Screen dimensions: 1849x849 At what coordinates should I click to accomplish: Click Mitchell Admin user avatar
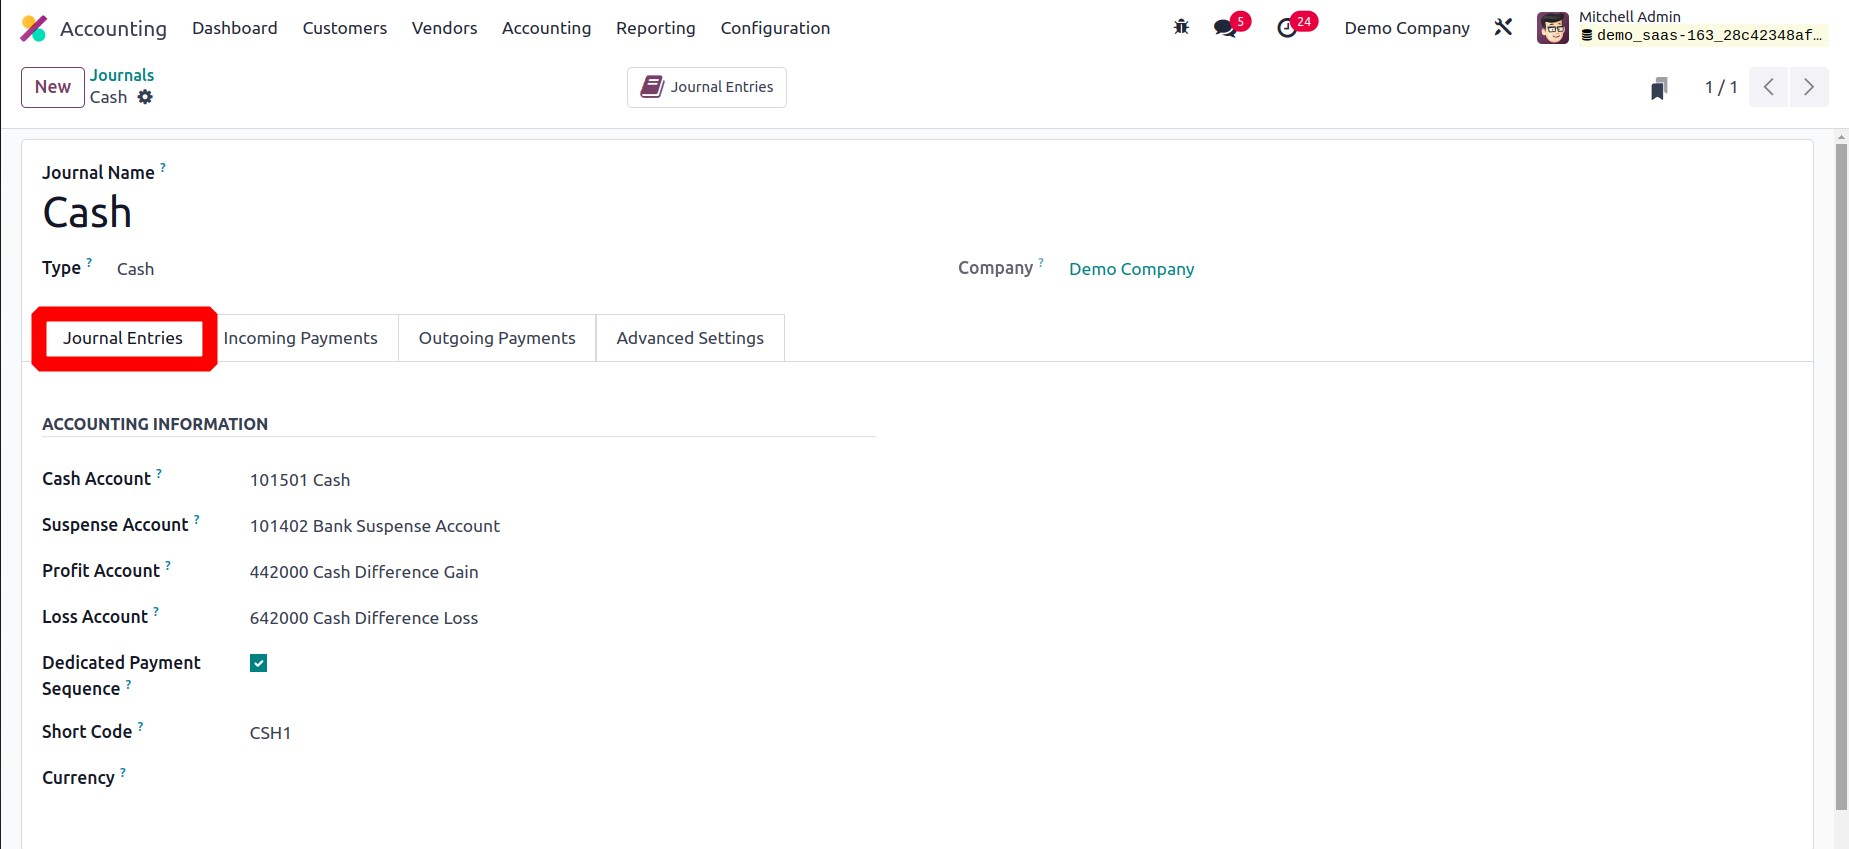1552,28
